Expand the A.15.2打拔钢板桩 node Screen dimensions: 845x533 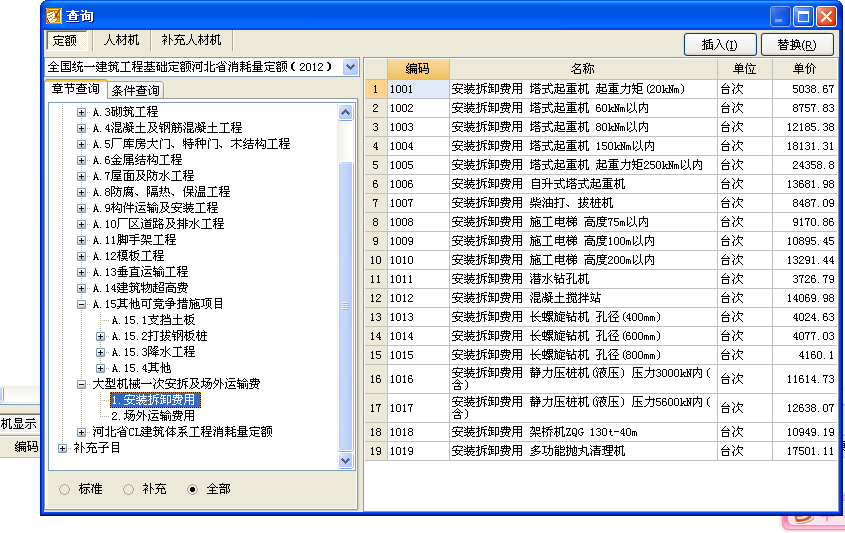100,336
